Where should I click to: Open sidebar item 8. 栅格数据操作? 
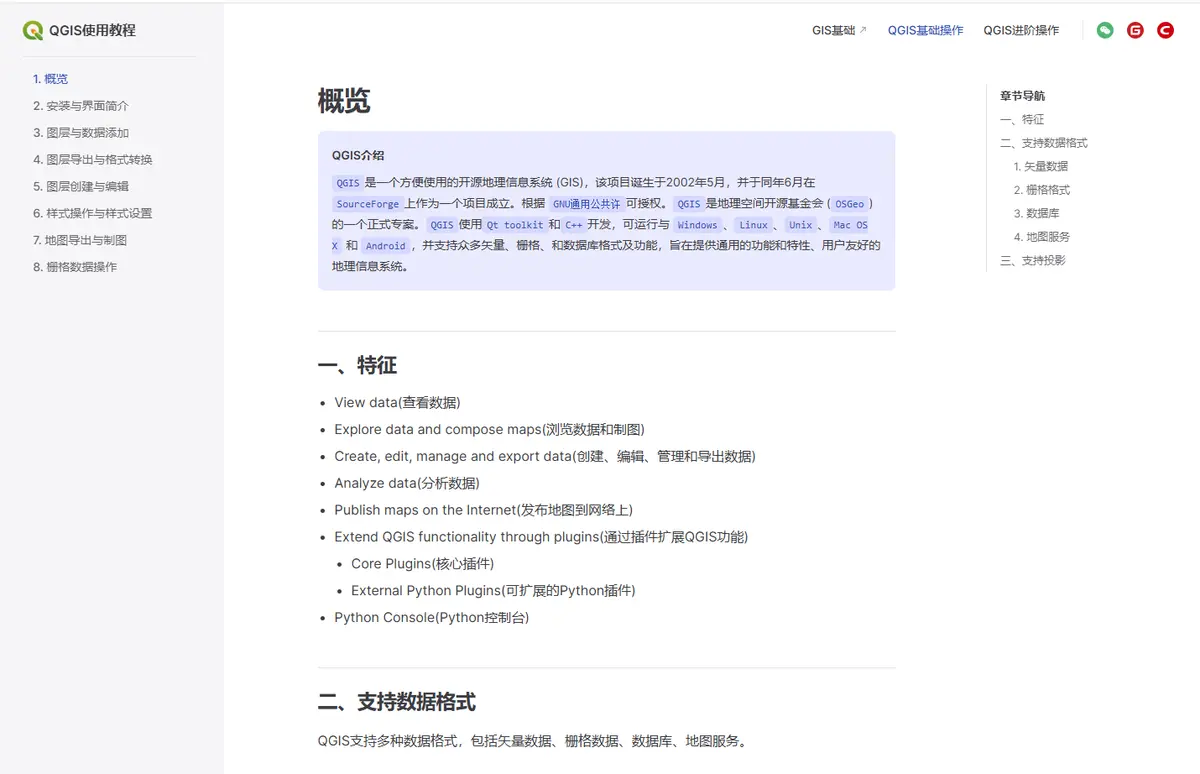point(74,268)
